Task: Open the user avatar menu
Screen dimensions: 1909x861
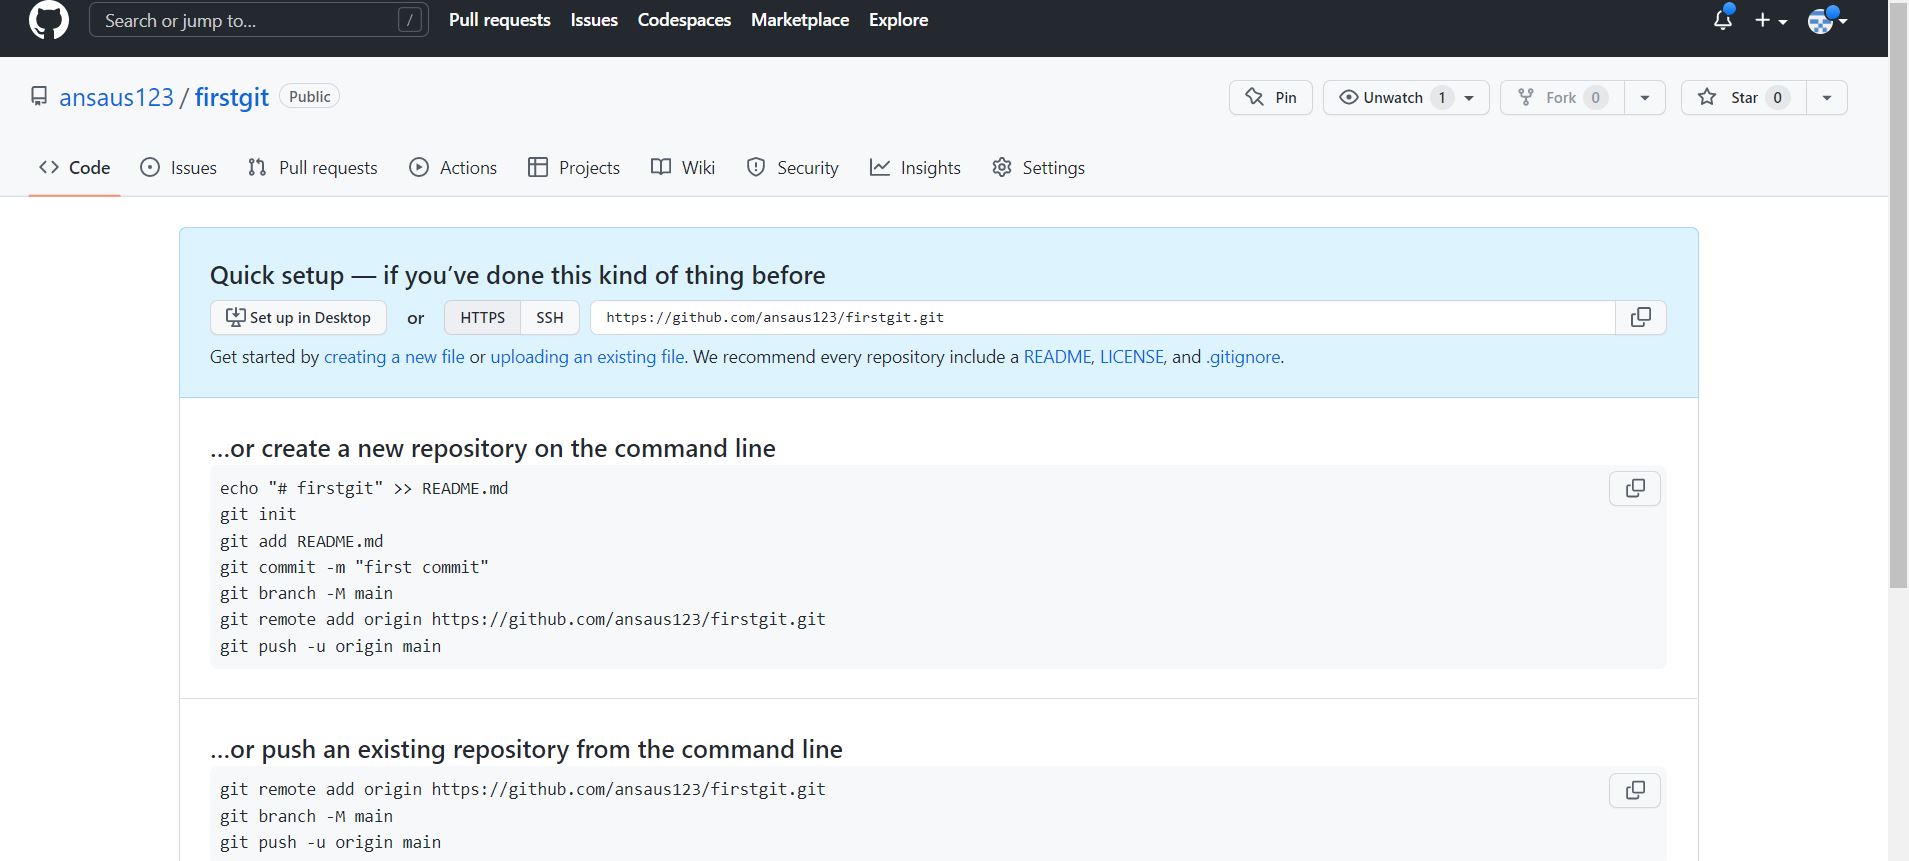Action: pyautogui.click(x=1827, y=20)
